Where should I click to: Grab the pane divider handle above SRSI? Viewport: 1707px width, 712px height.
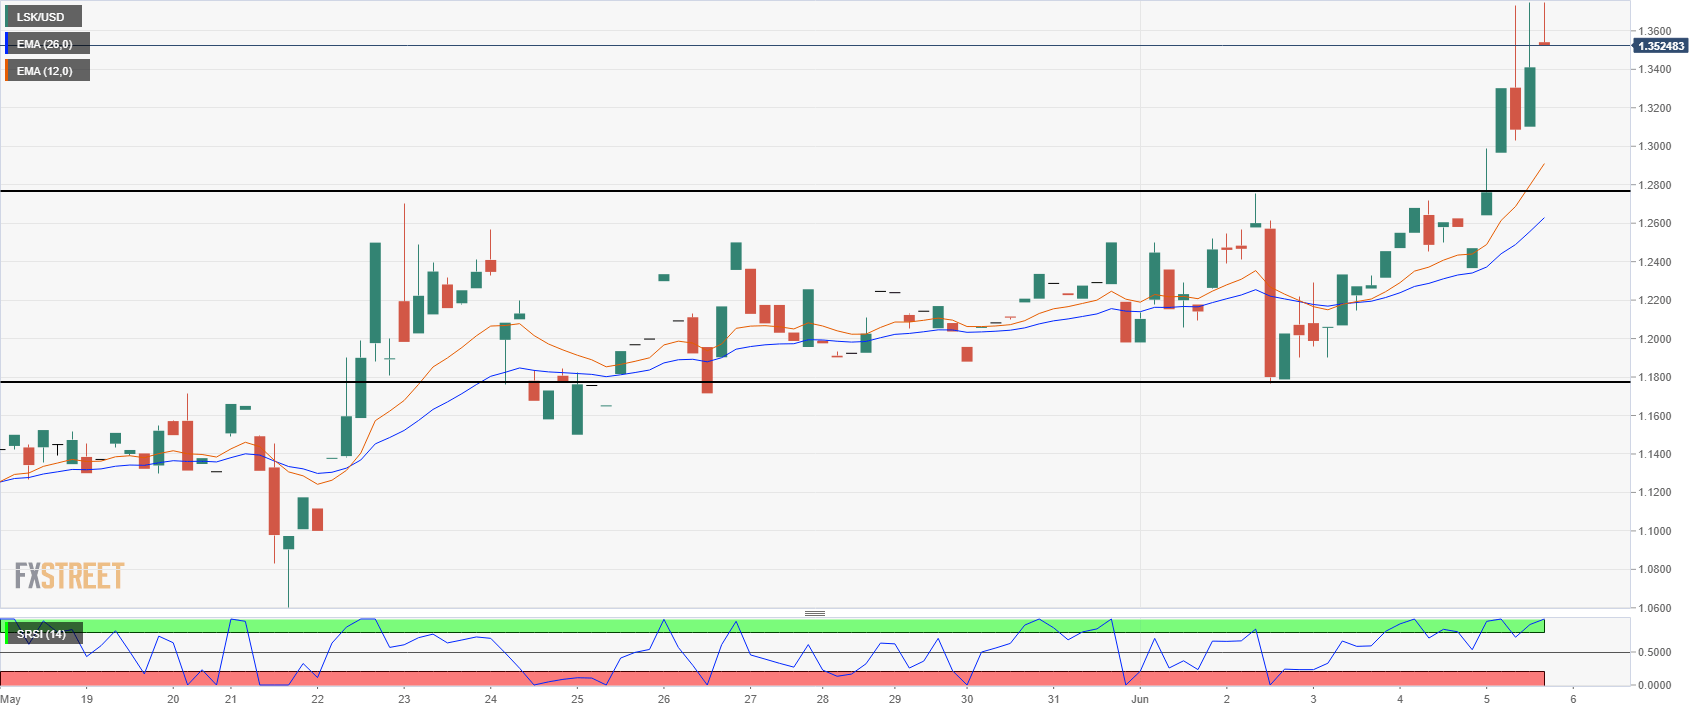coord(815,613)
